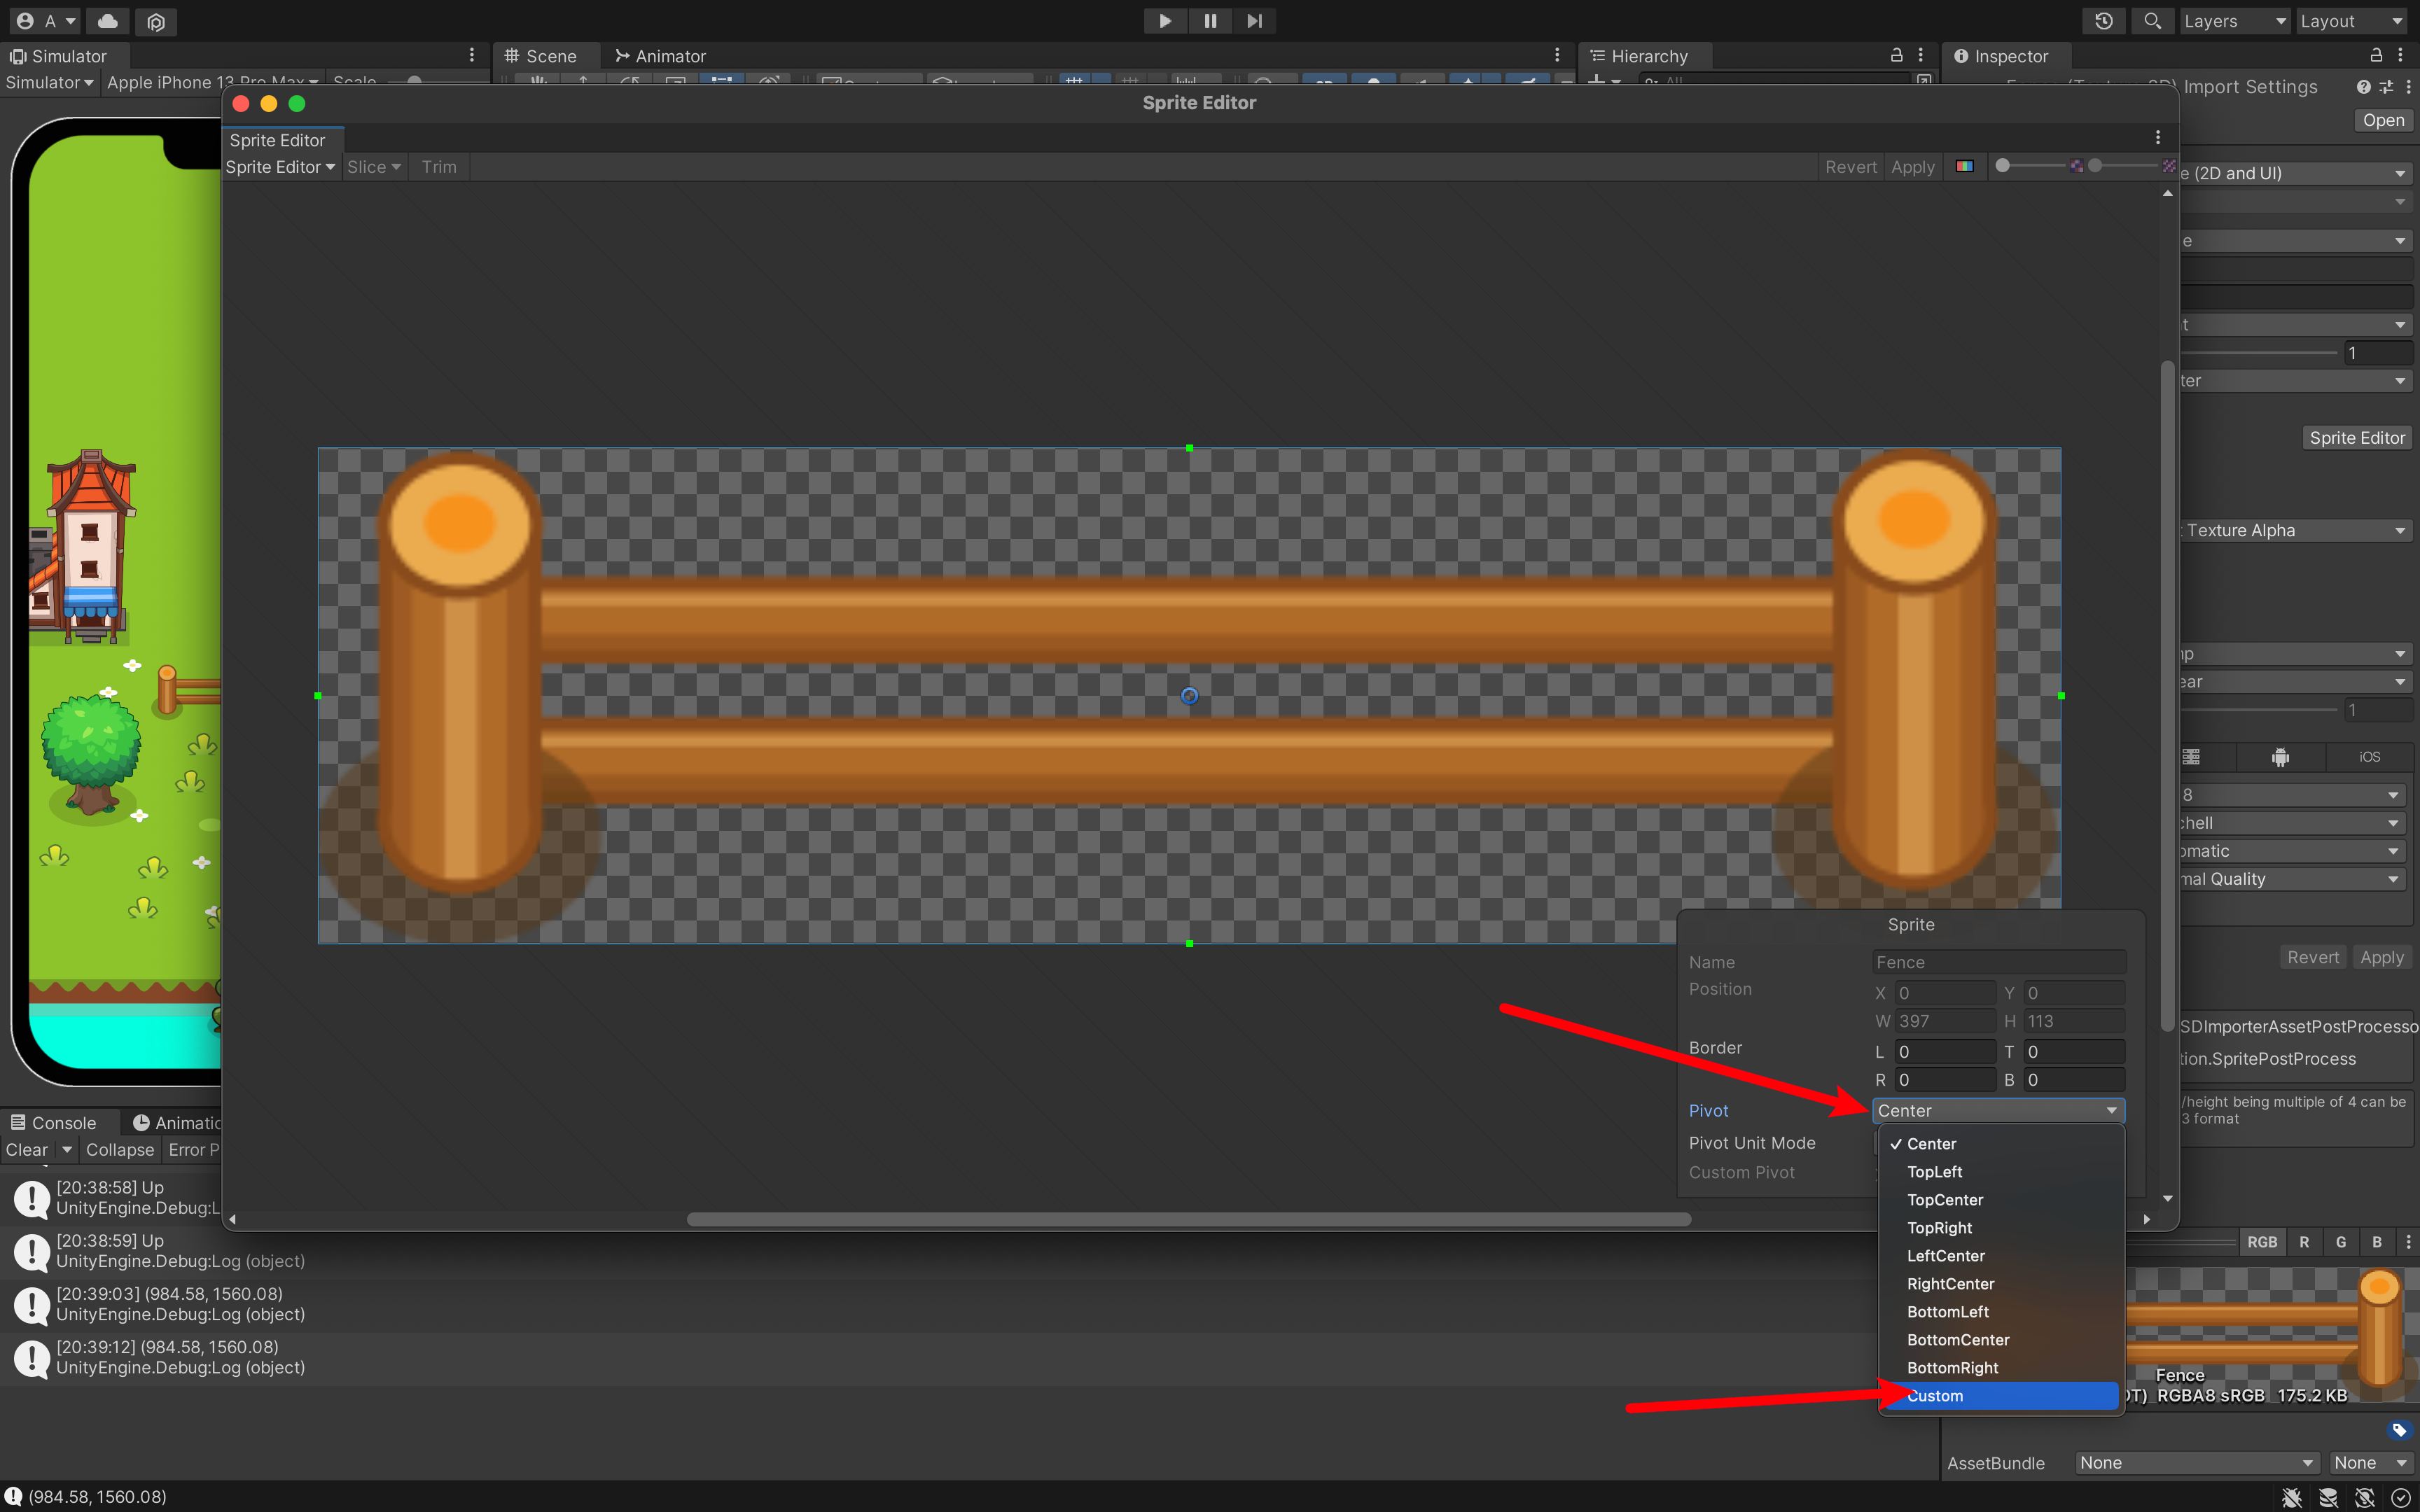Toggle the debugger bug icon in status bar
The image size is (2420, 1512).
[2292, 1497]
